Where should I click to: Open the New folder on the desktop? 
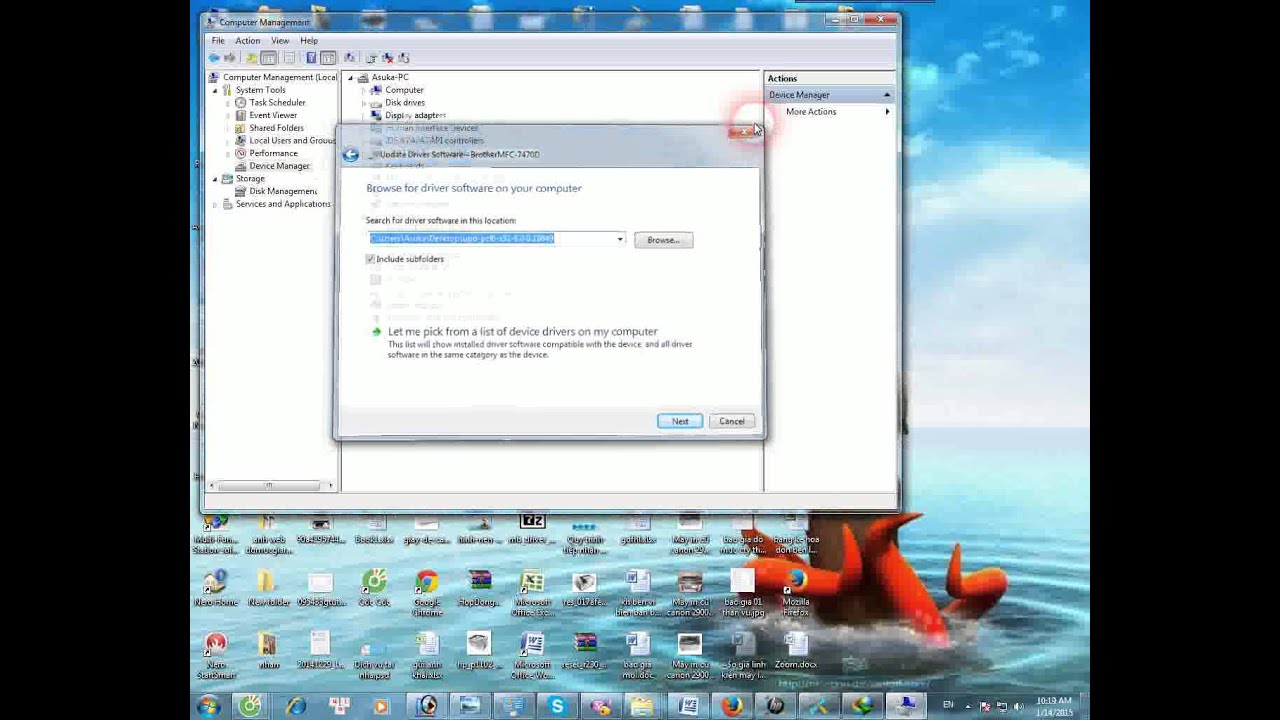coord(268,588)
